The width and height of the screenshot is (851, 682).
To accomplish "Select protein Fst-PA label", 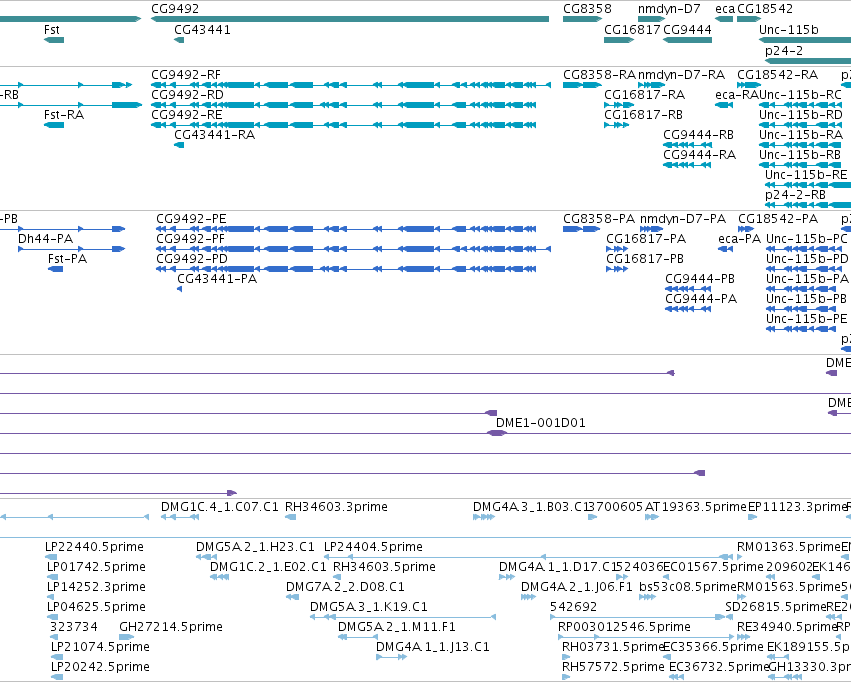I will (67, 259).
